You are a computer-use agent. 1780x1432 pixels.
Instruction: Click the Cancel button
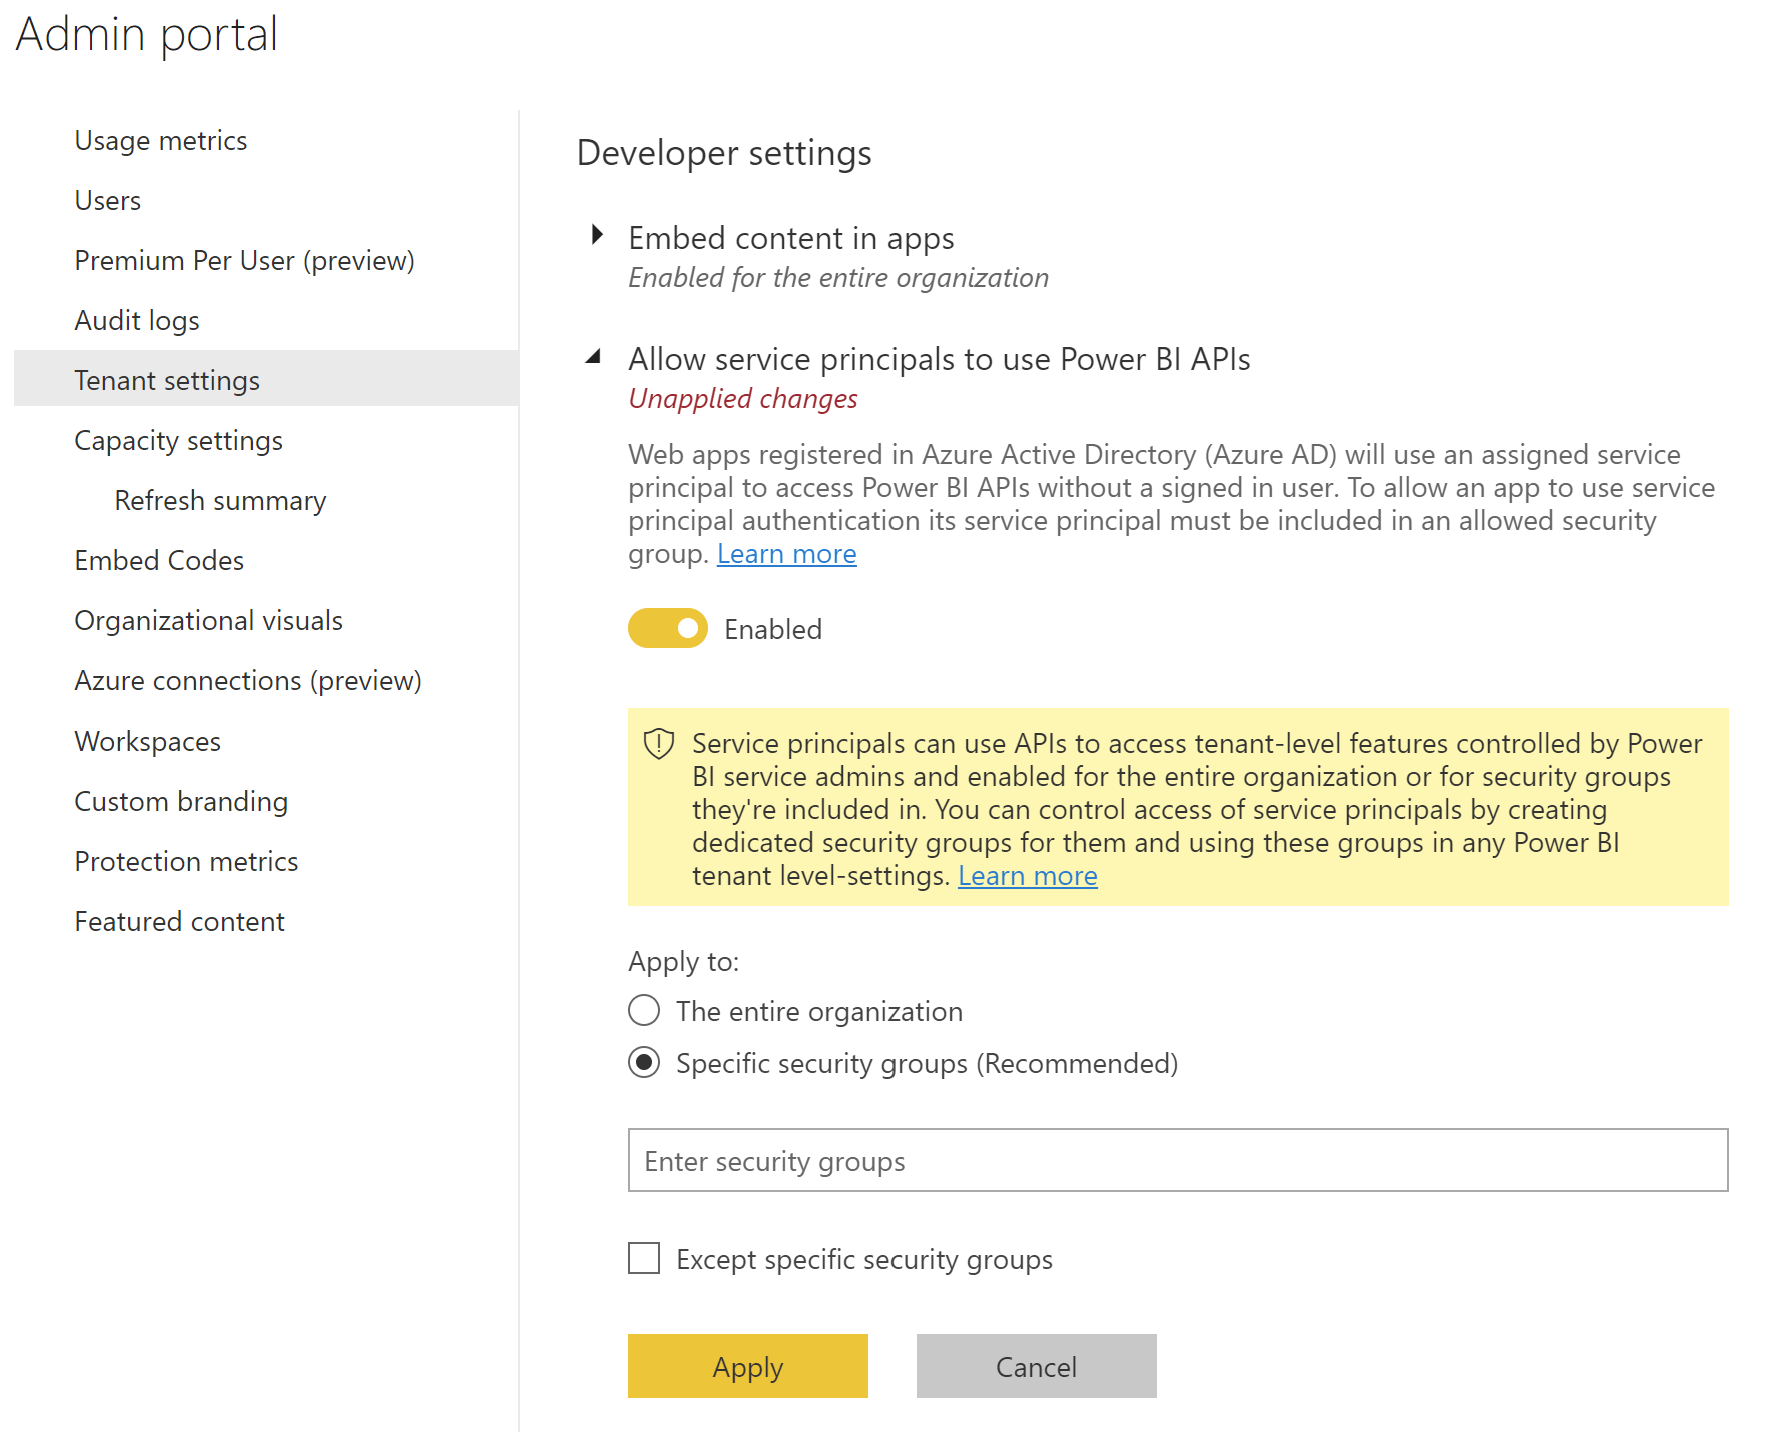[x=1036, y=1366]
